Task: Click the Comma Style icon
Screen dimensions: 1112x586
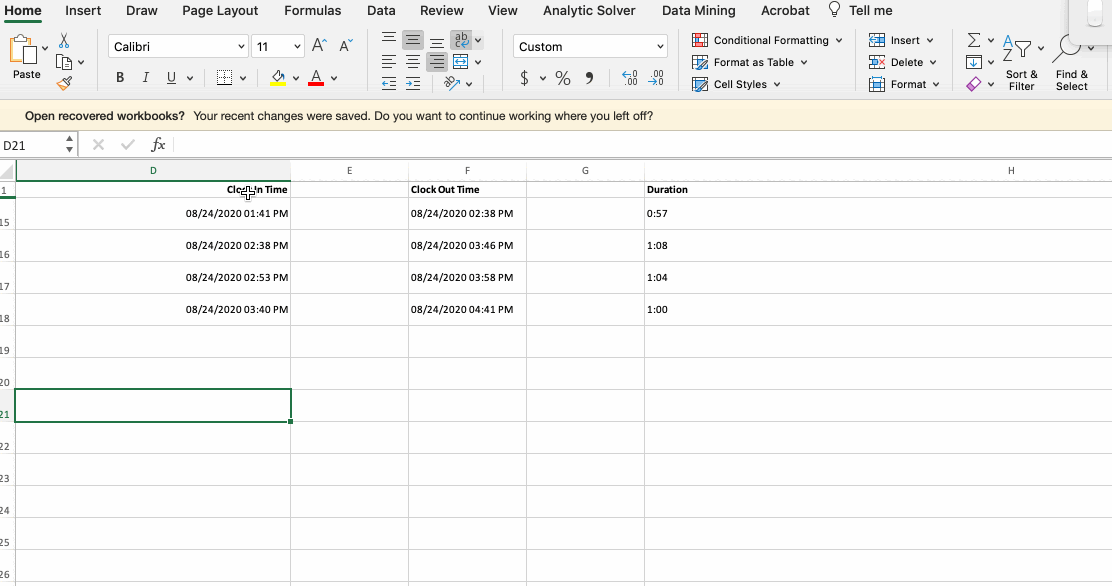Action: tap(588, 76)
